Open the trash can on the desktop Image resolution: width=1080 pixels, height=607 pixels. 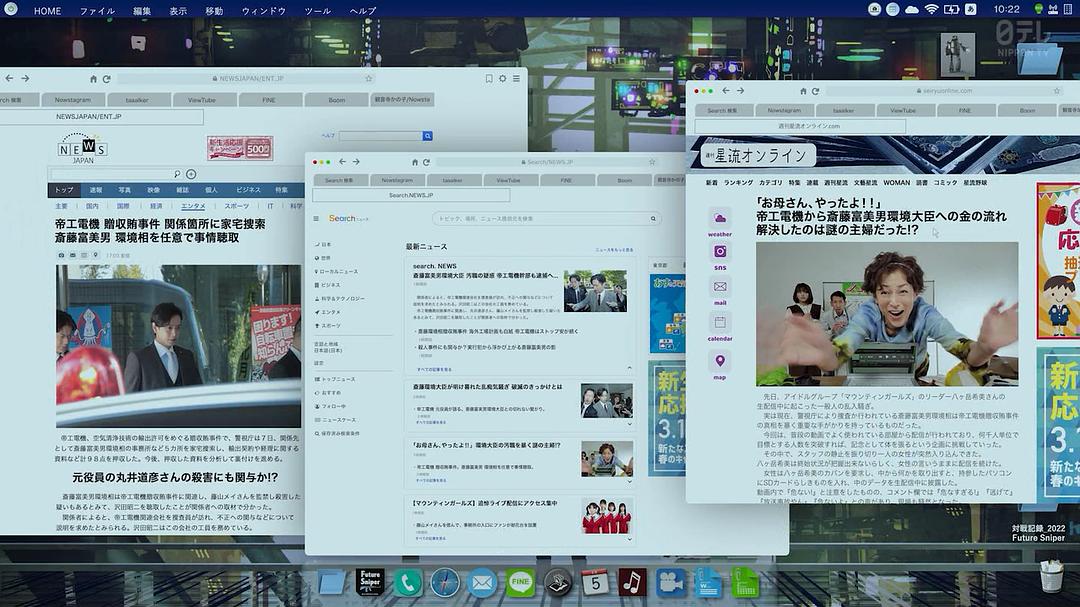(1051, 576)
